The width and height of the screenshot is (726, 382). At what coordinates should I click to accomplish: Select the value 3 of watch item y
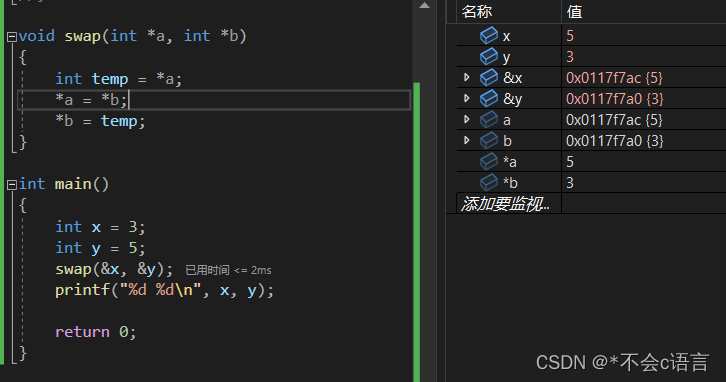tap(570, 56)
